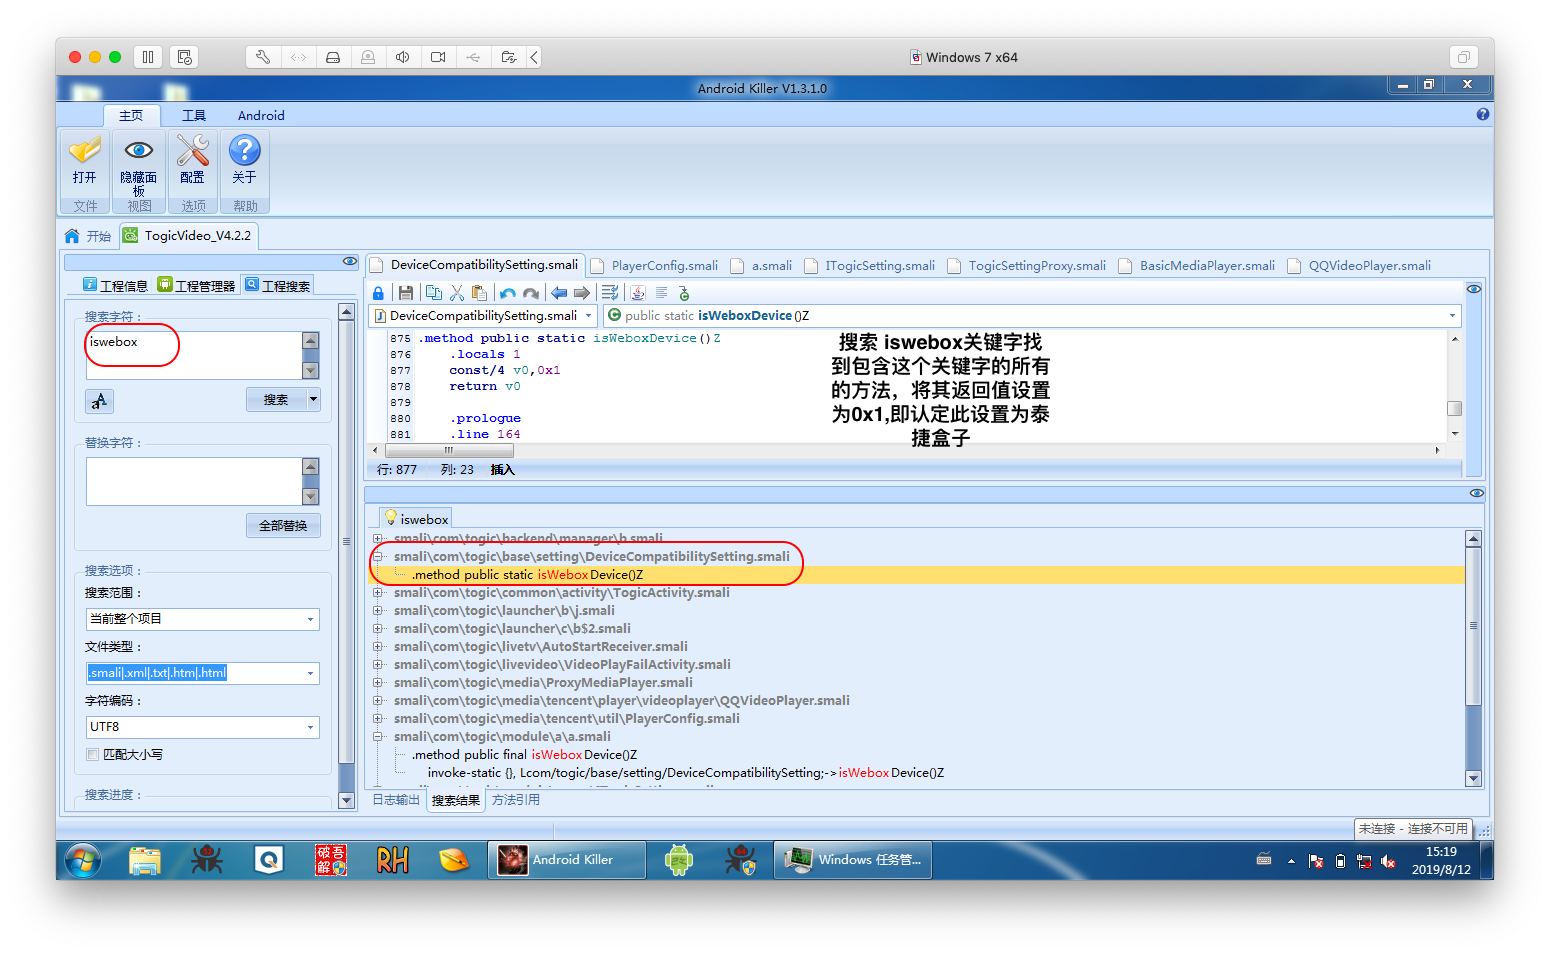Switch to the 工程管理器 panel tab
The image size is (1550, 954).
(197, 285)
